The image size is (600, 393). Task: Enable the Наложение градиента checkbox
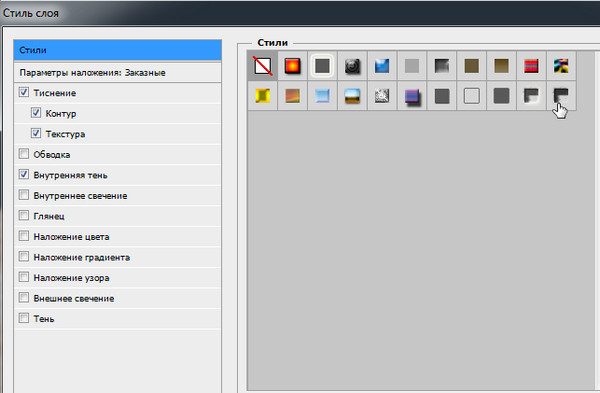click(24, 256)
